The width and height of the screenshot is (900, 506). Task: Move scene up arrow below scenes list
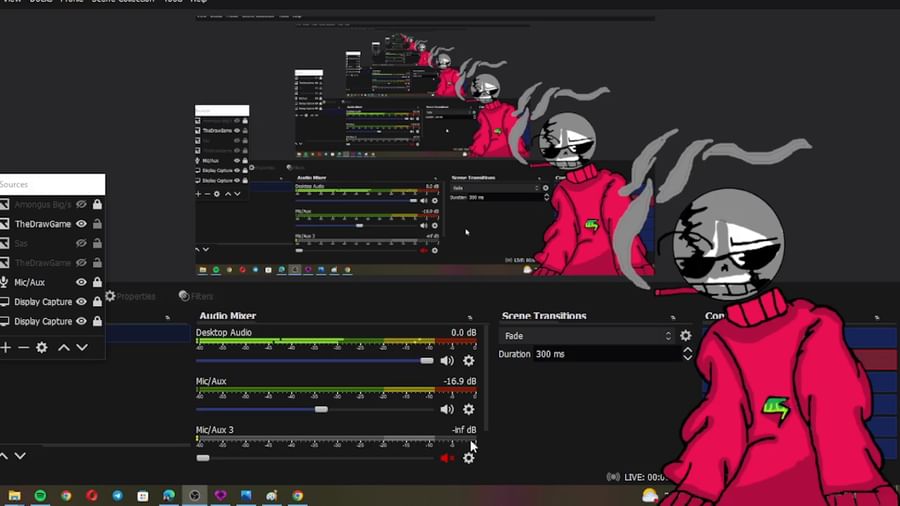click(x=4, y=456)
